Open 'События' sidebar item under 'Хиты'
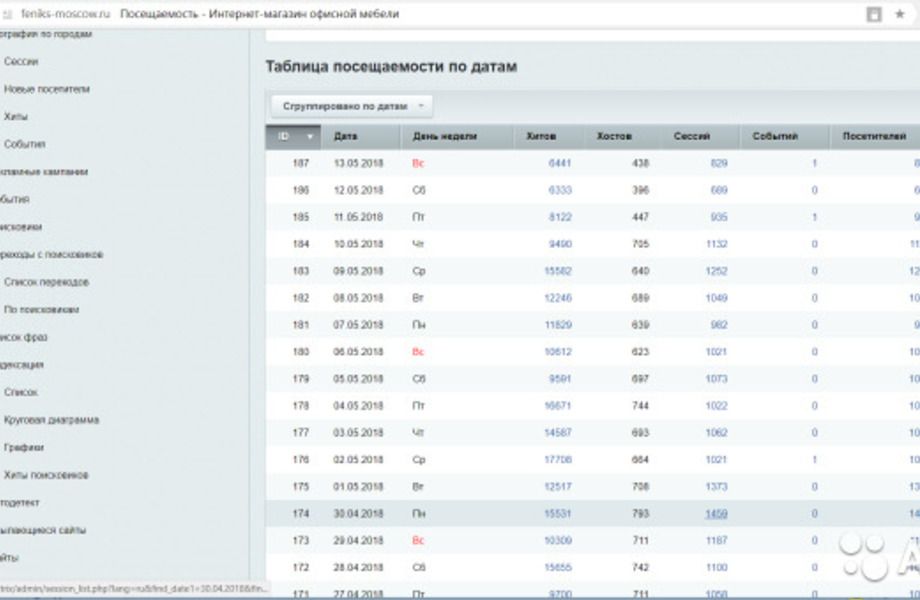Image resolution: width=920 pixels, height=600 pixels. click(25, 144)
